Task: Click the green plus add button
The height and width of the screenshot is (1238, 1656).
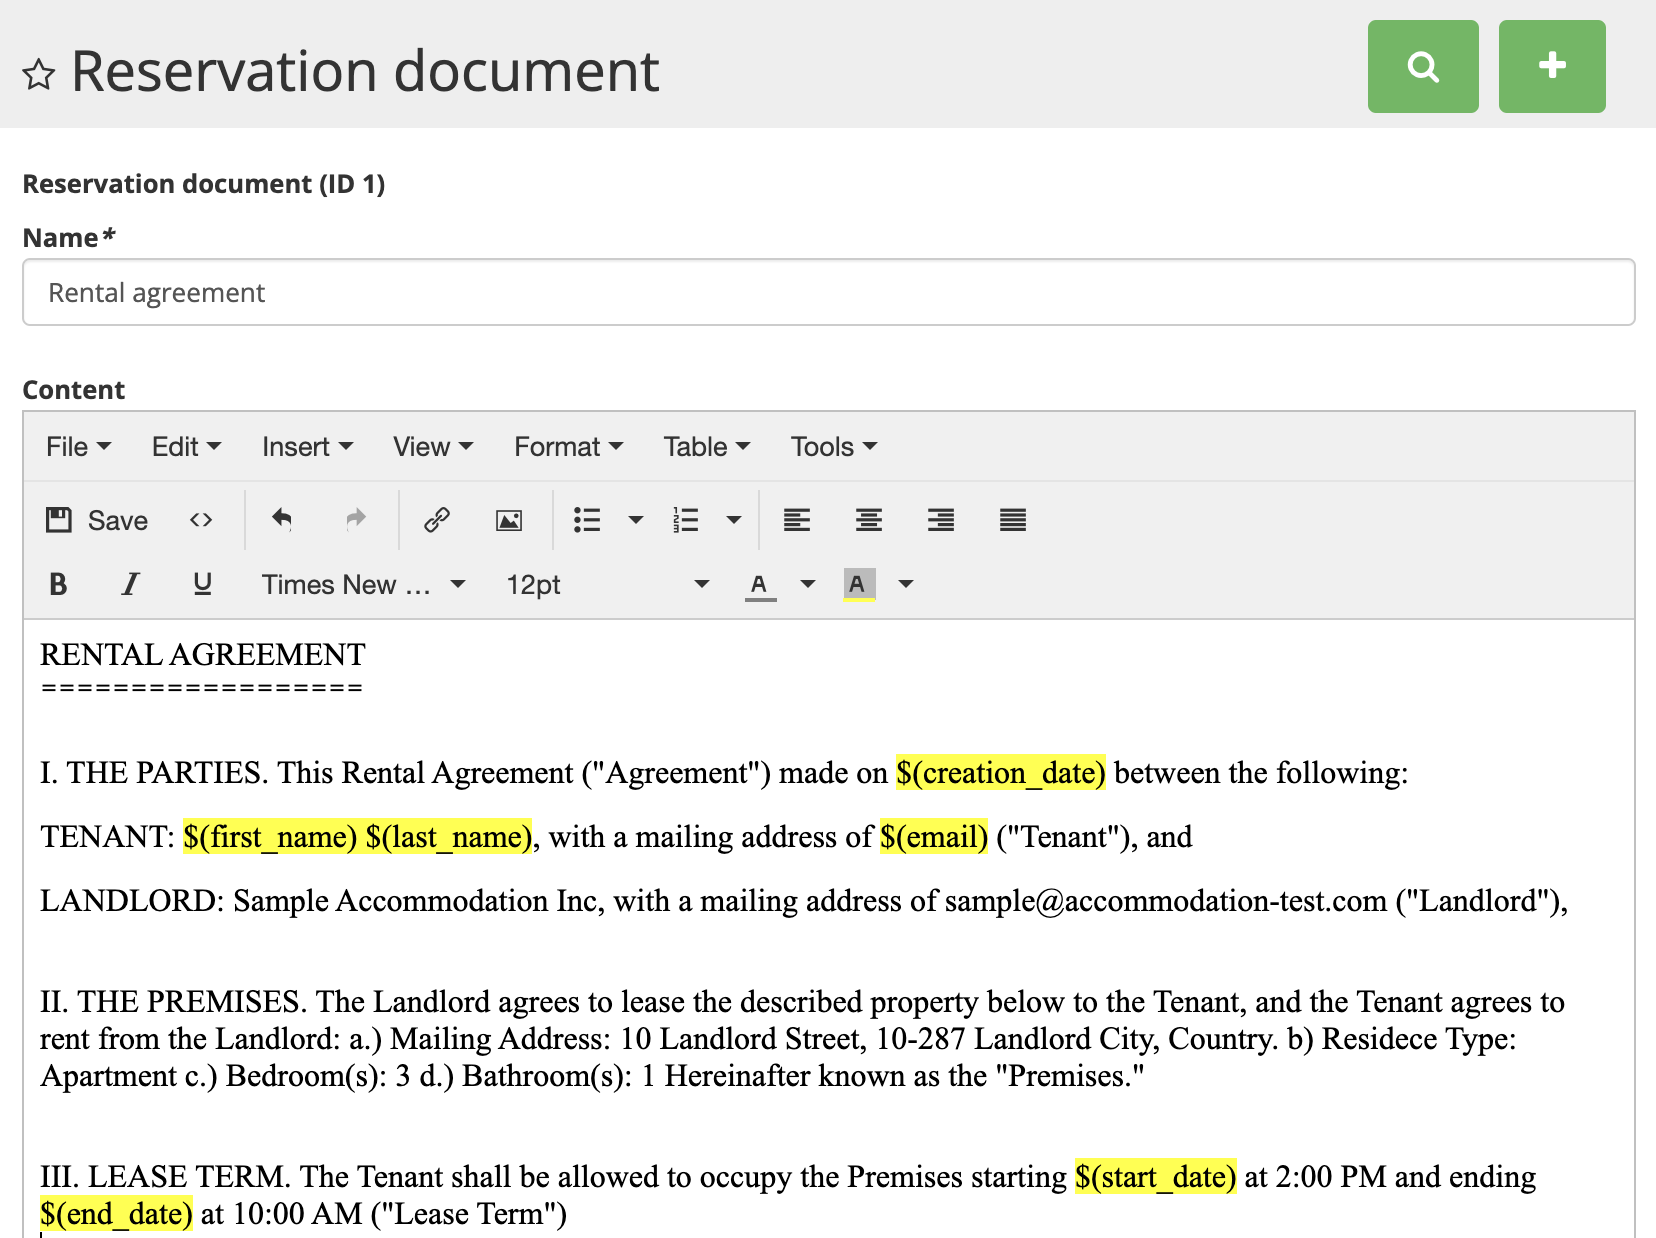Action: tap(1551, 66)
